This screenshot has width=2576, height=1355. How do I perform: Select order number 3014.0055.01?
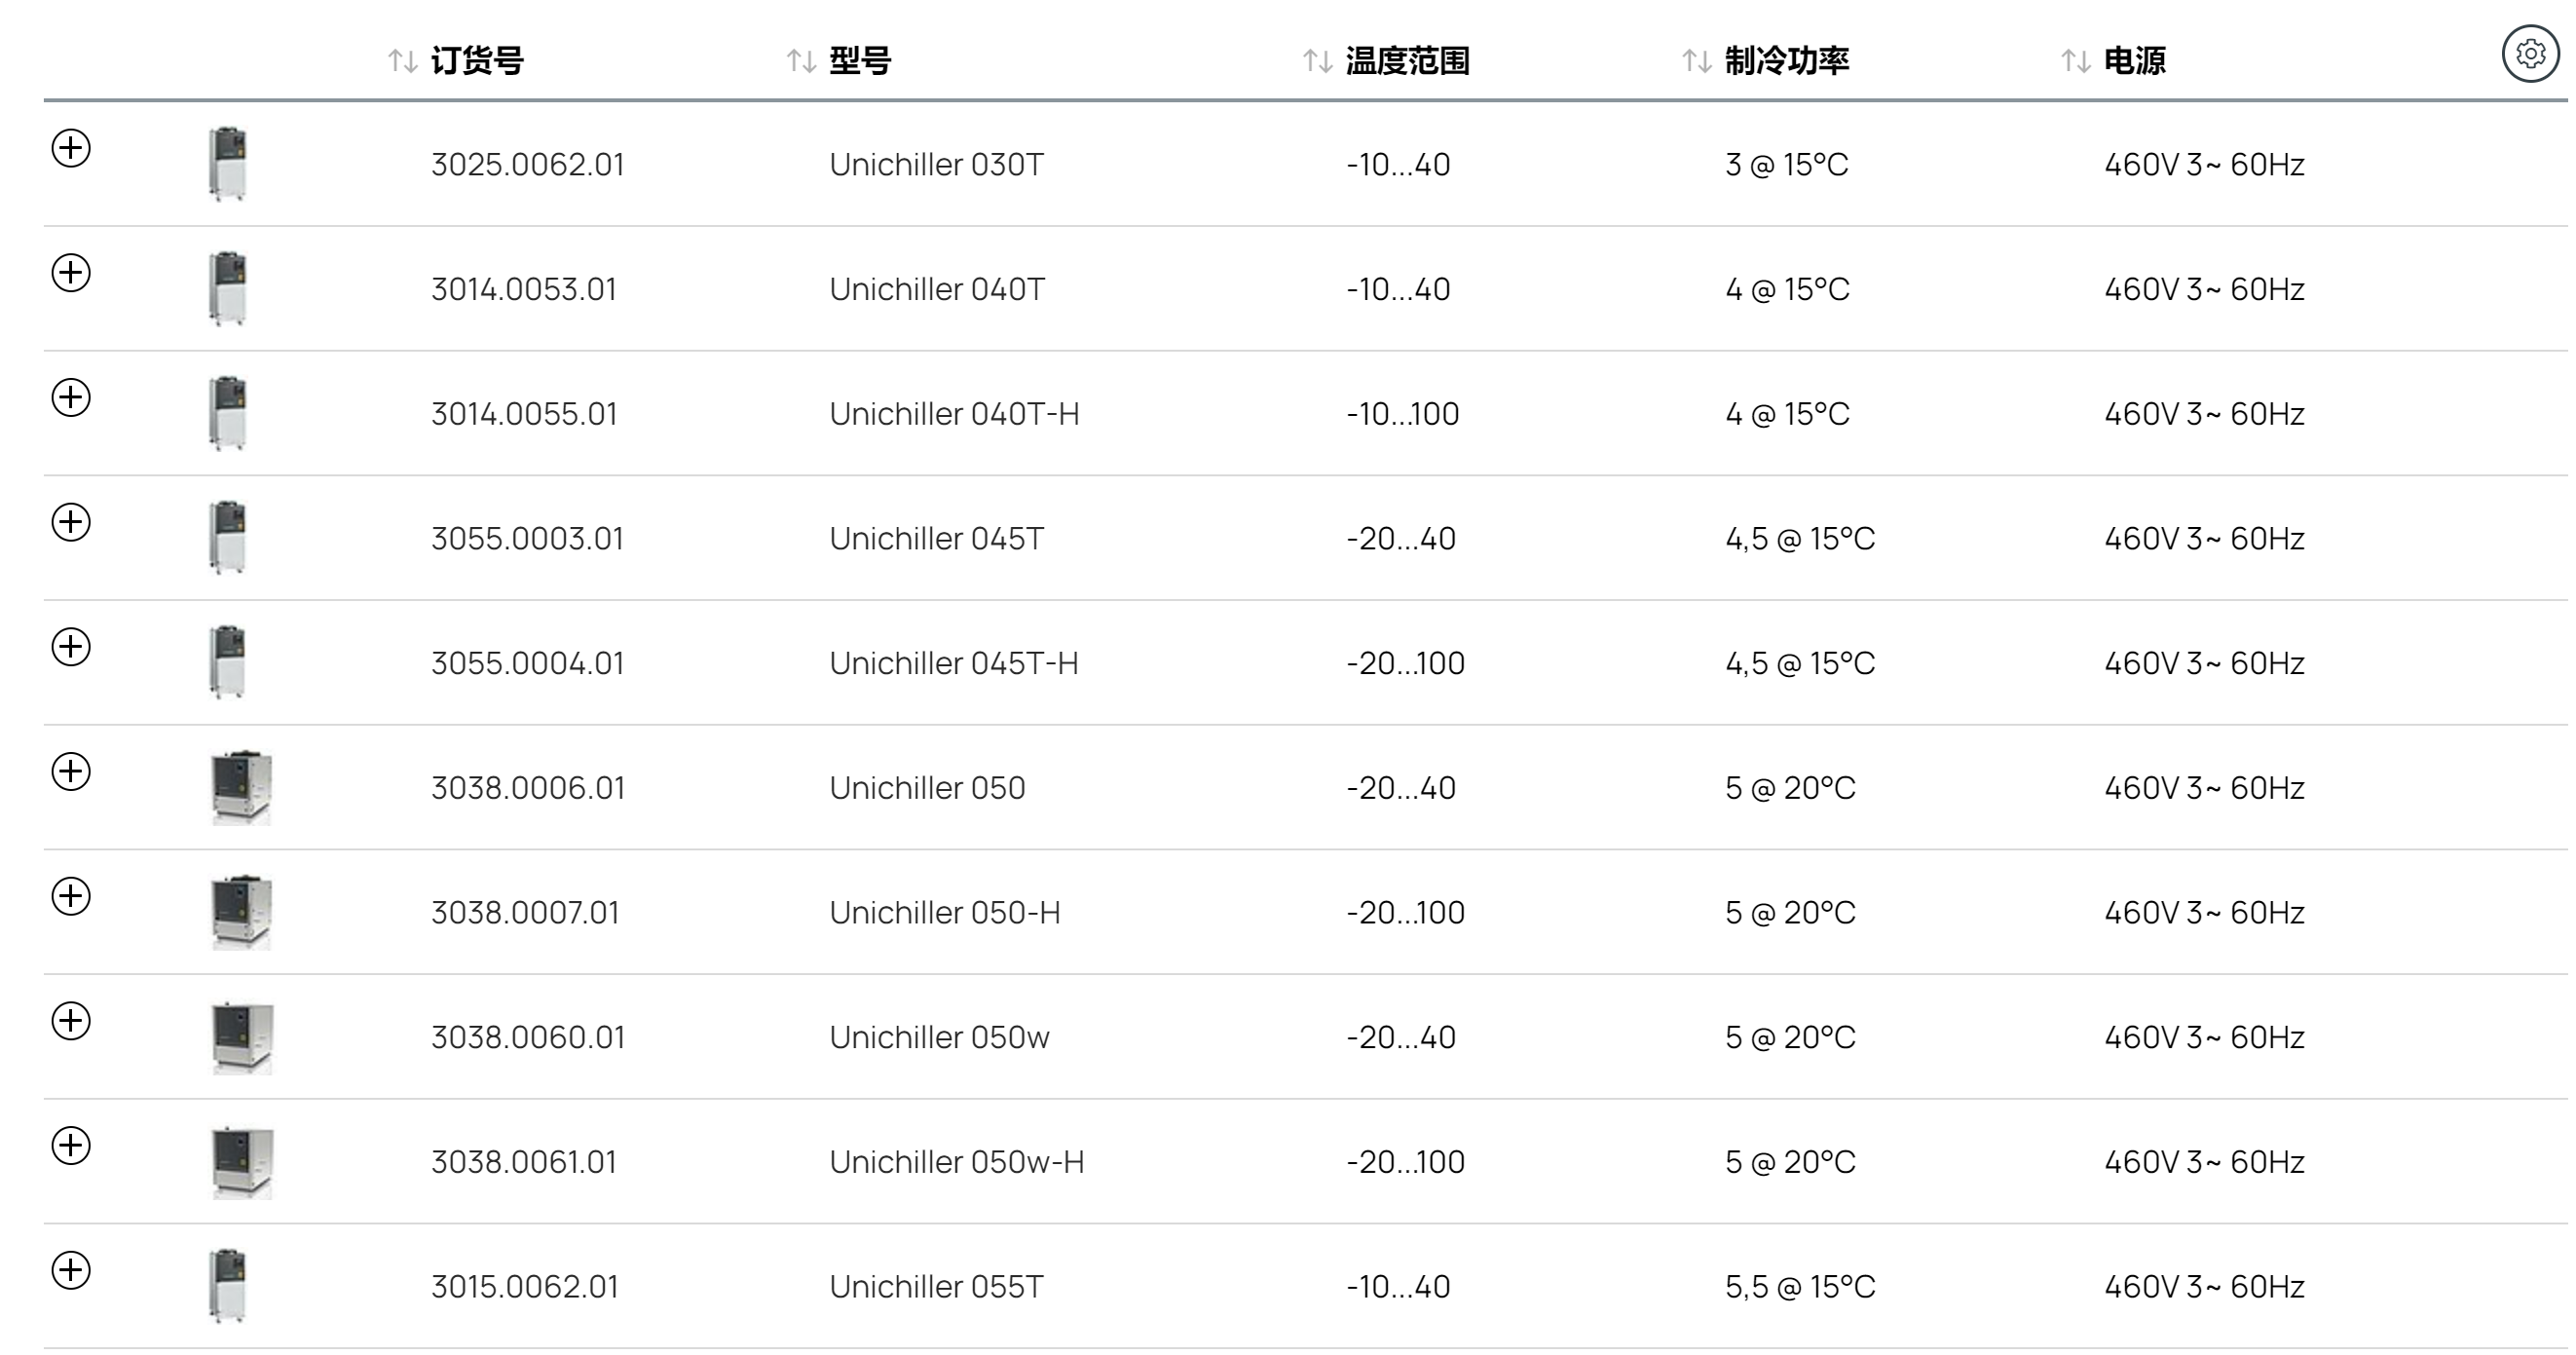pyautogui.click(x=525, y=414)
